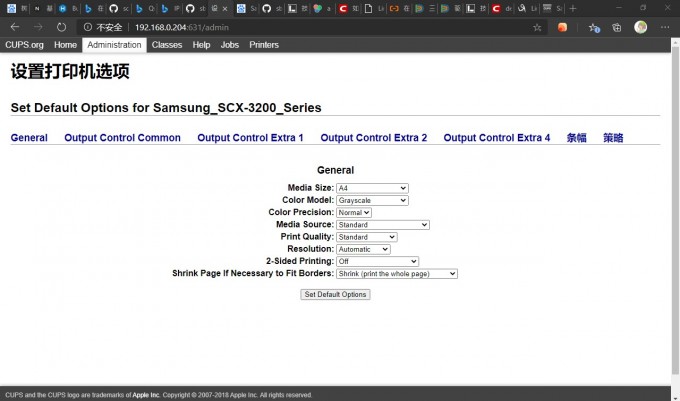Viewport: 680px width, 401px height.
Task: Jump to the Output Control Common section
Action: (x=122, y=138)
